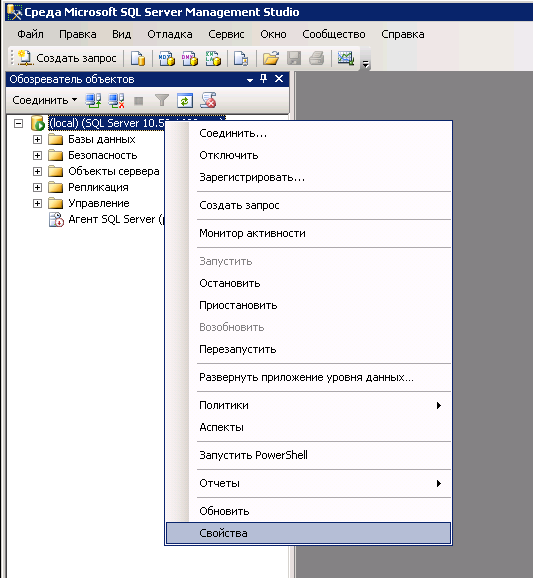Choose Зарегистрировать... in the context menu
Screen dimensions: 533x578
[308, 177]
